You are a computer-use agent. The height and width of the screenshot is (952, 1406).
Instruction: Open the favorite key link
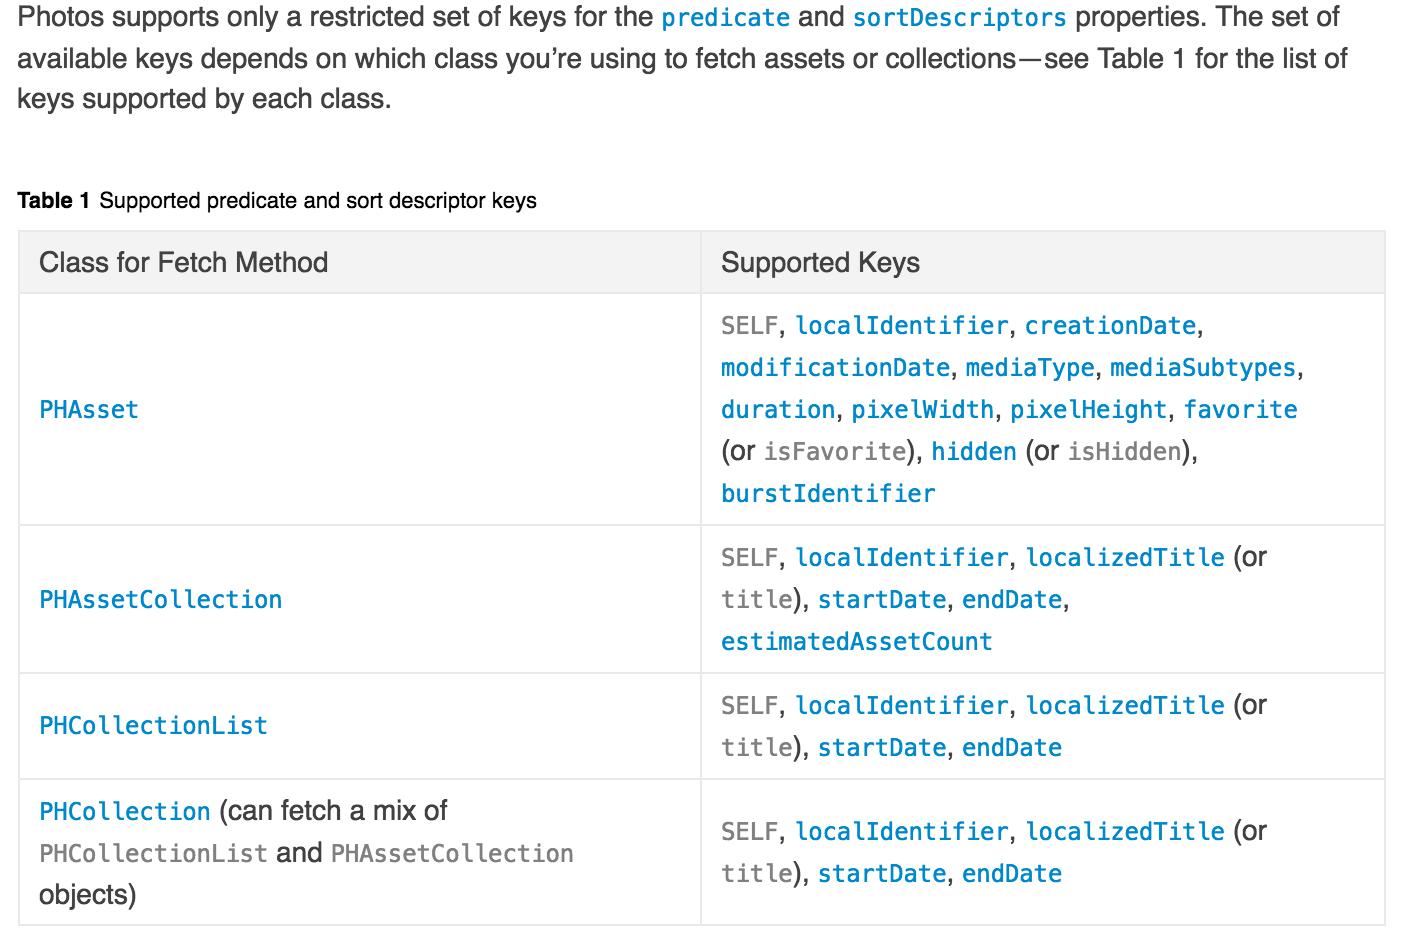coord(1240,410)
